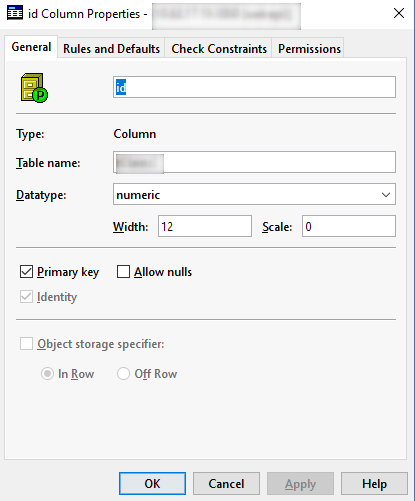This screenshot has width=415, height=501.
Task: Open the numeric datatype combo box
Action: 254,194
